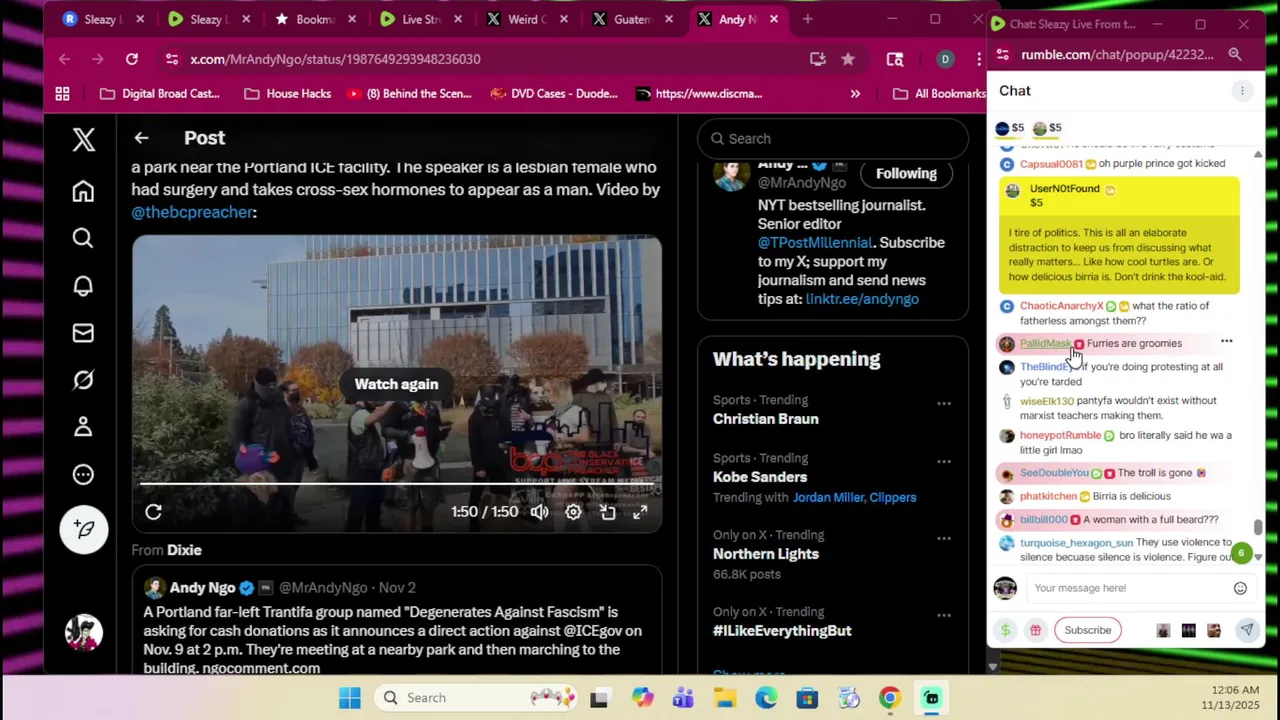Open All Bookmarks folder

pyautogui.click(x=939, y=94)
